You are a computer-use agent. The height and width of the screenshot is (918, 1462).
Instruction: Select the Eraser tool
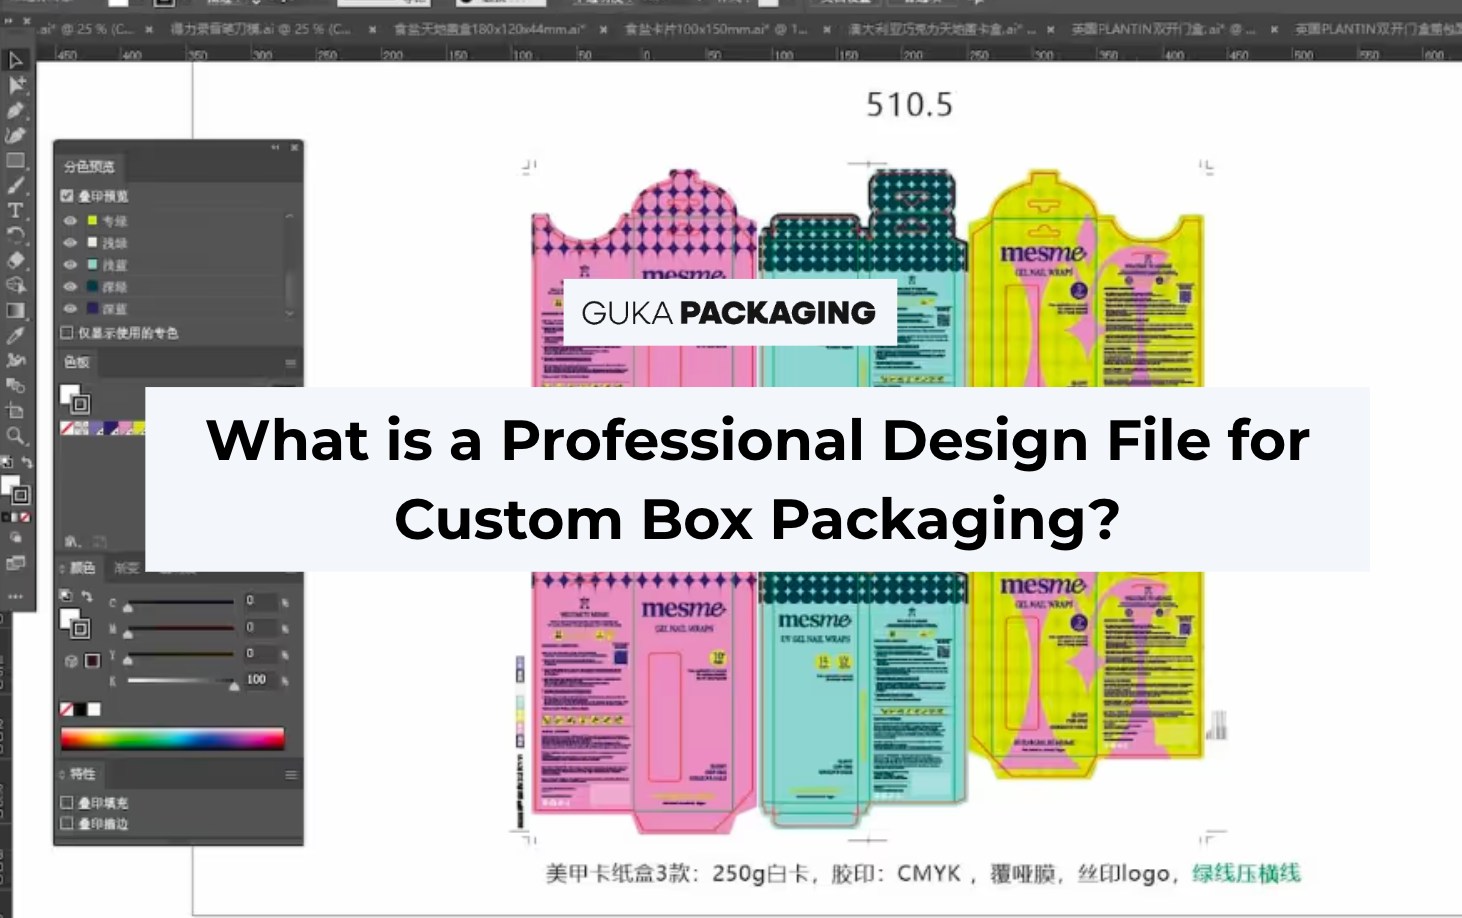(16, 260)
